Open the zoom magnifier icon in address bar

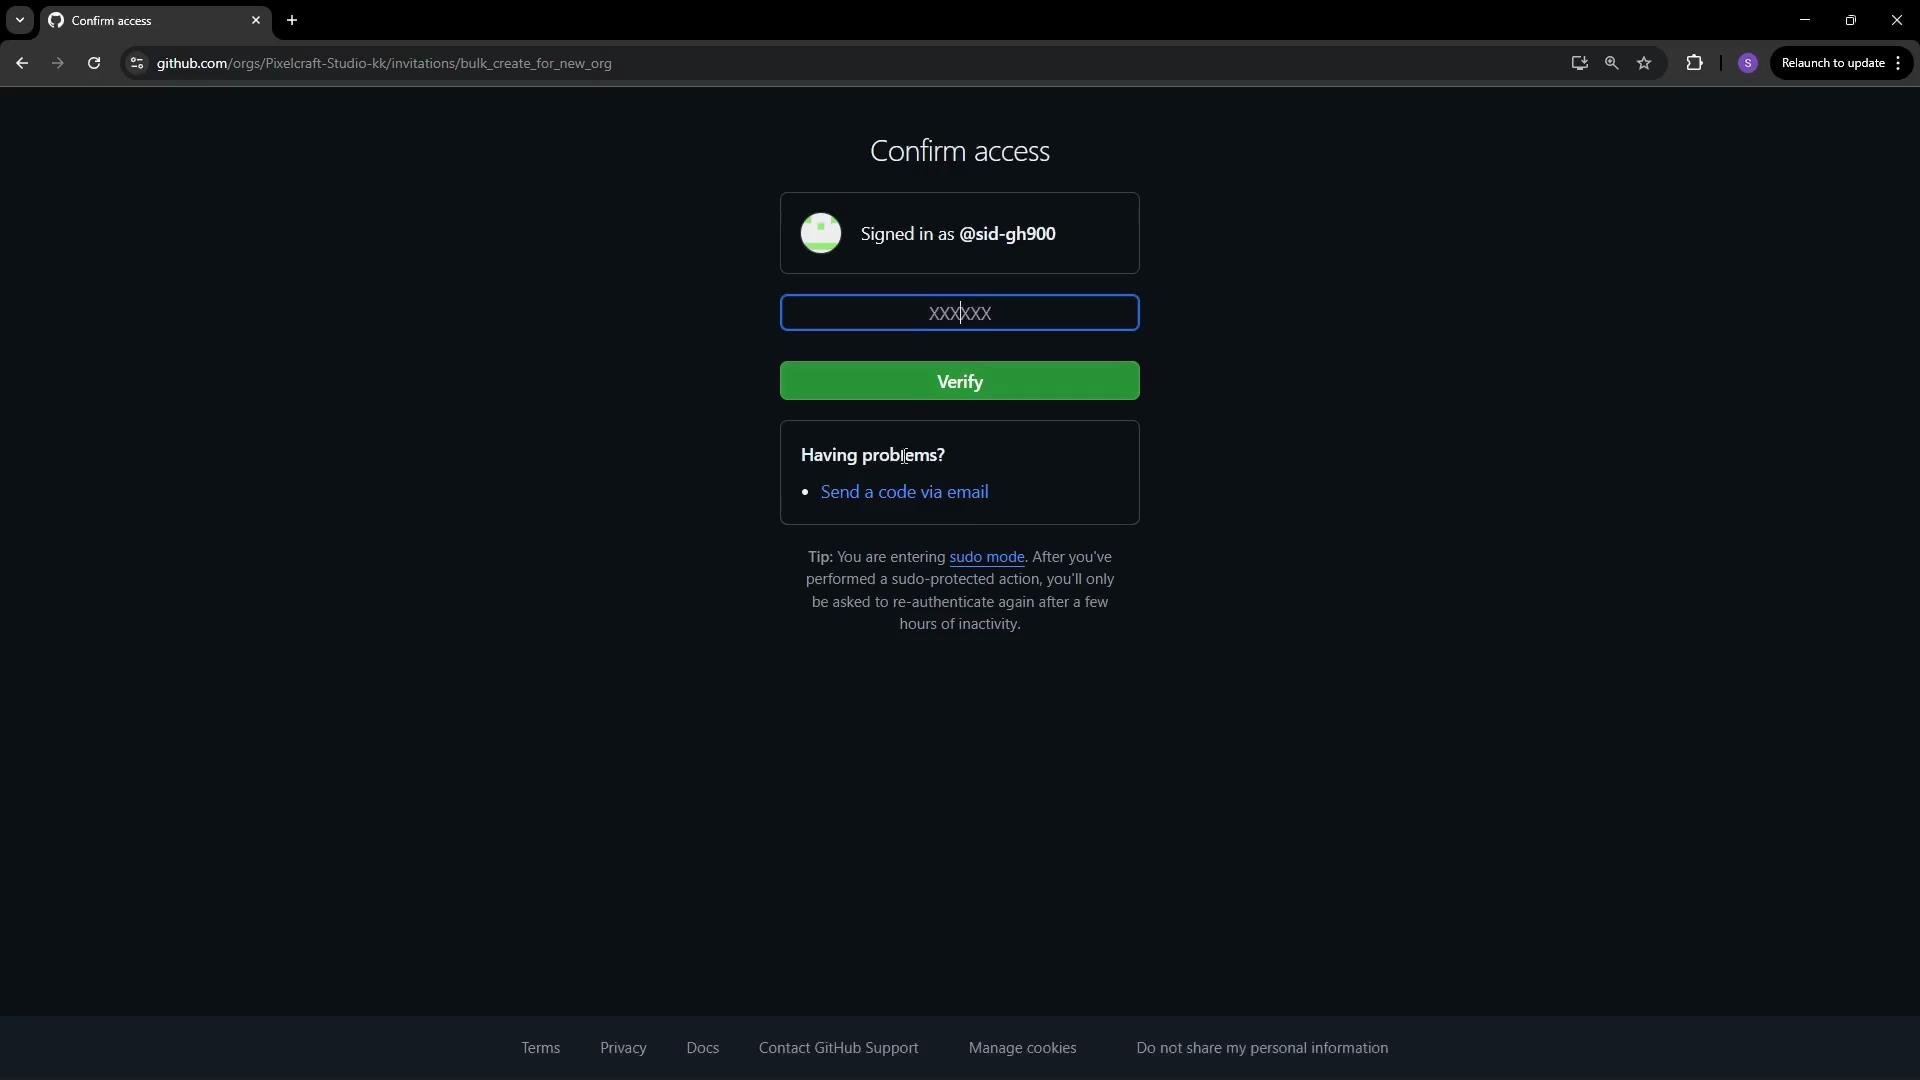point(1611,63)
